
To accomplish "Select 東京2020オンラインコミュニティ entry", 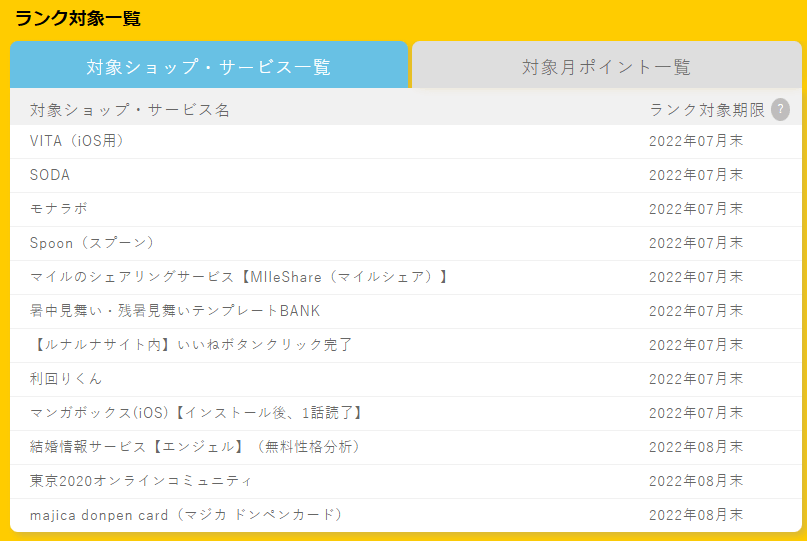I will click(141, 481).
